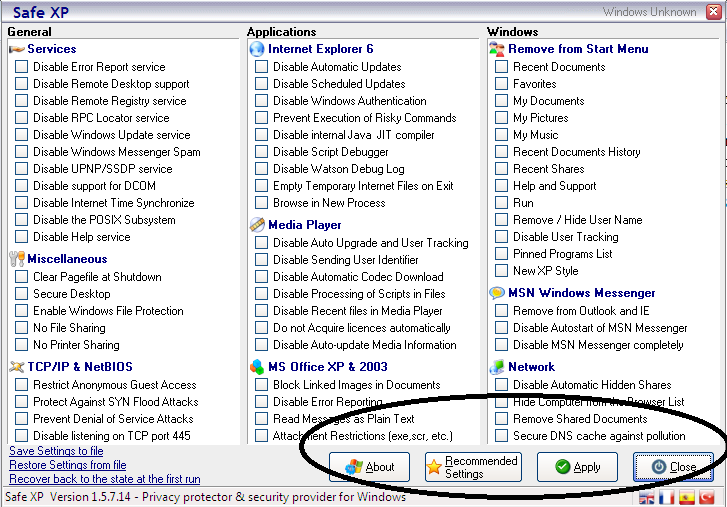The height and width of the screenshot is (507, 727).
Task: Check Disable UPNP/SSDP service
Action: (x=21, y=169)
